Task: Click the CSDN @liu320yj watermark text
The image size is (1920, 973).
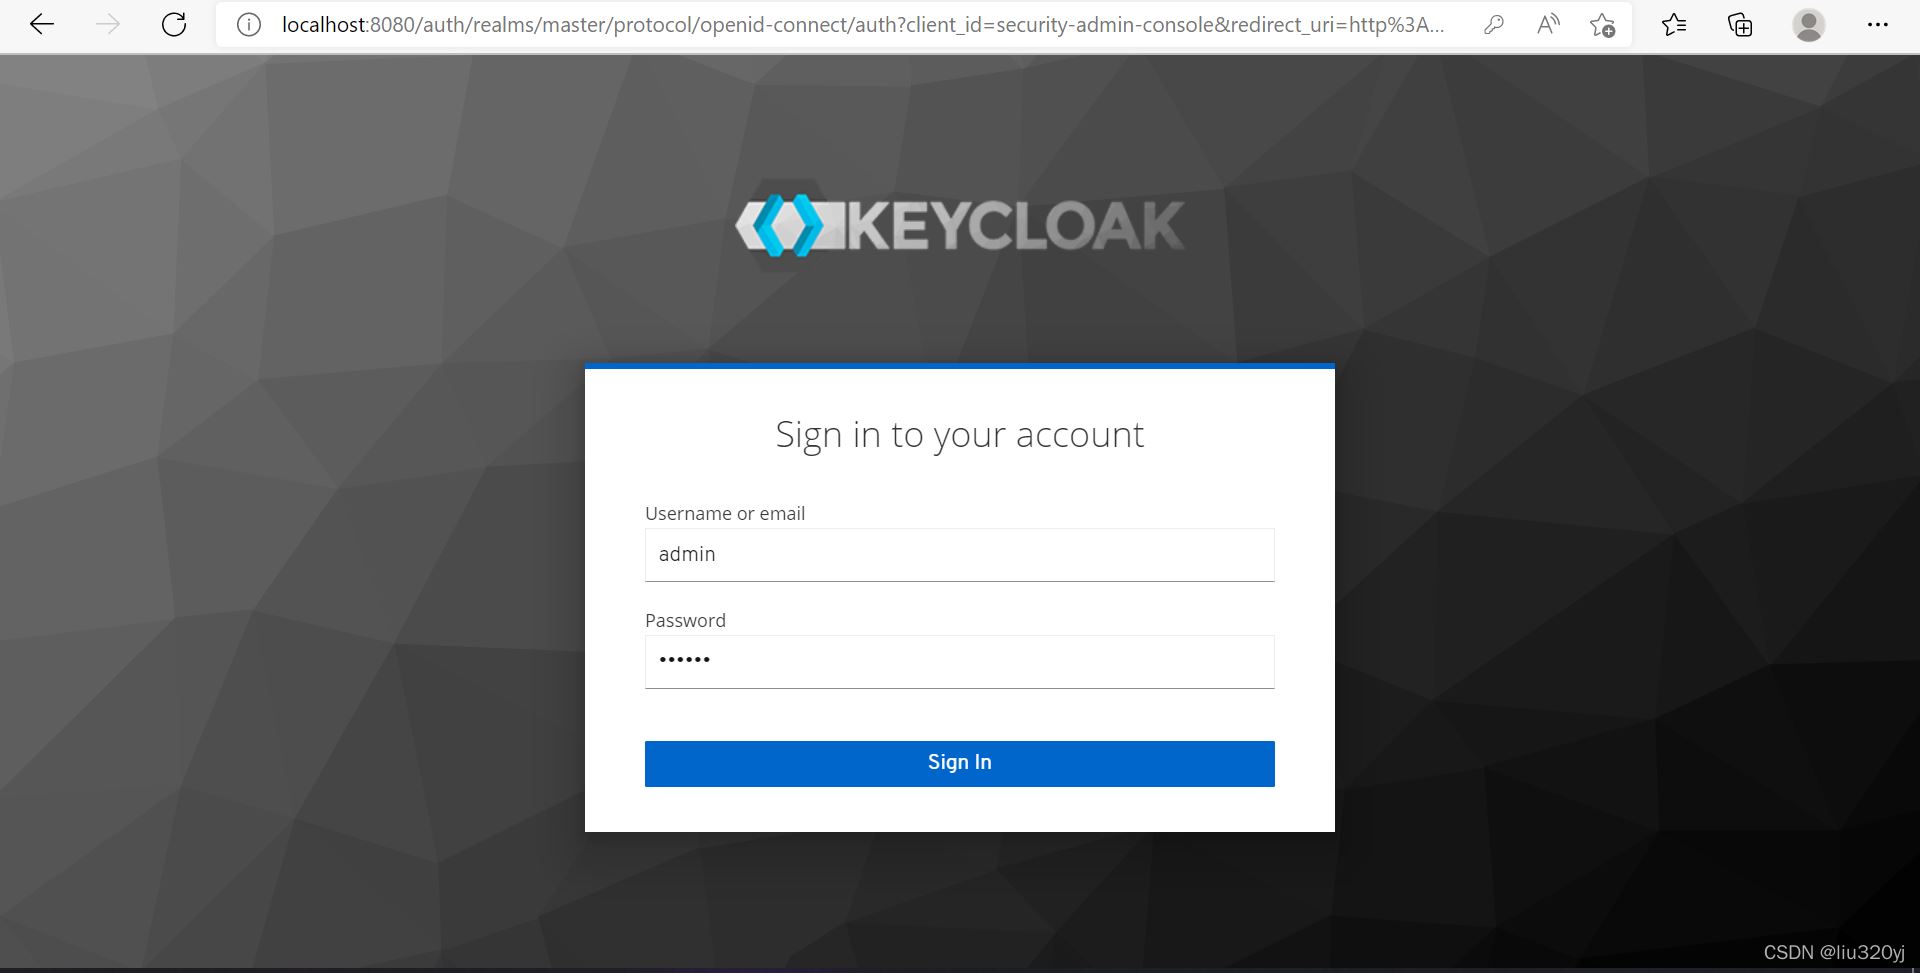Action: click(1834, 952)
